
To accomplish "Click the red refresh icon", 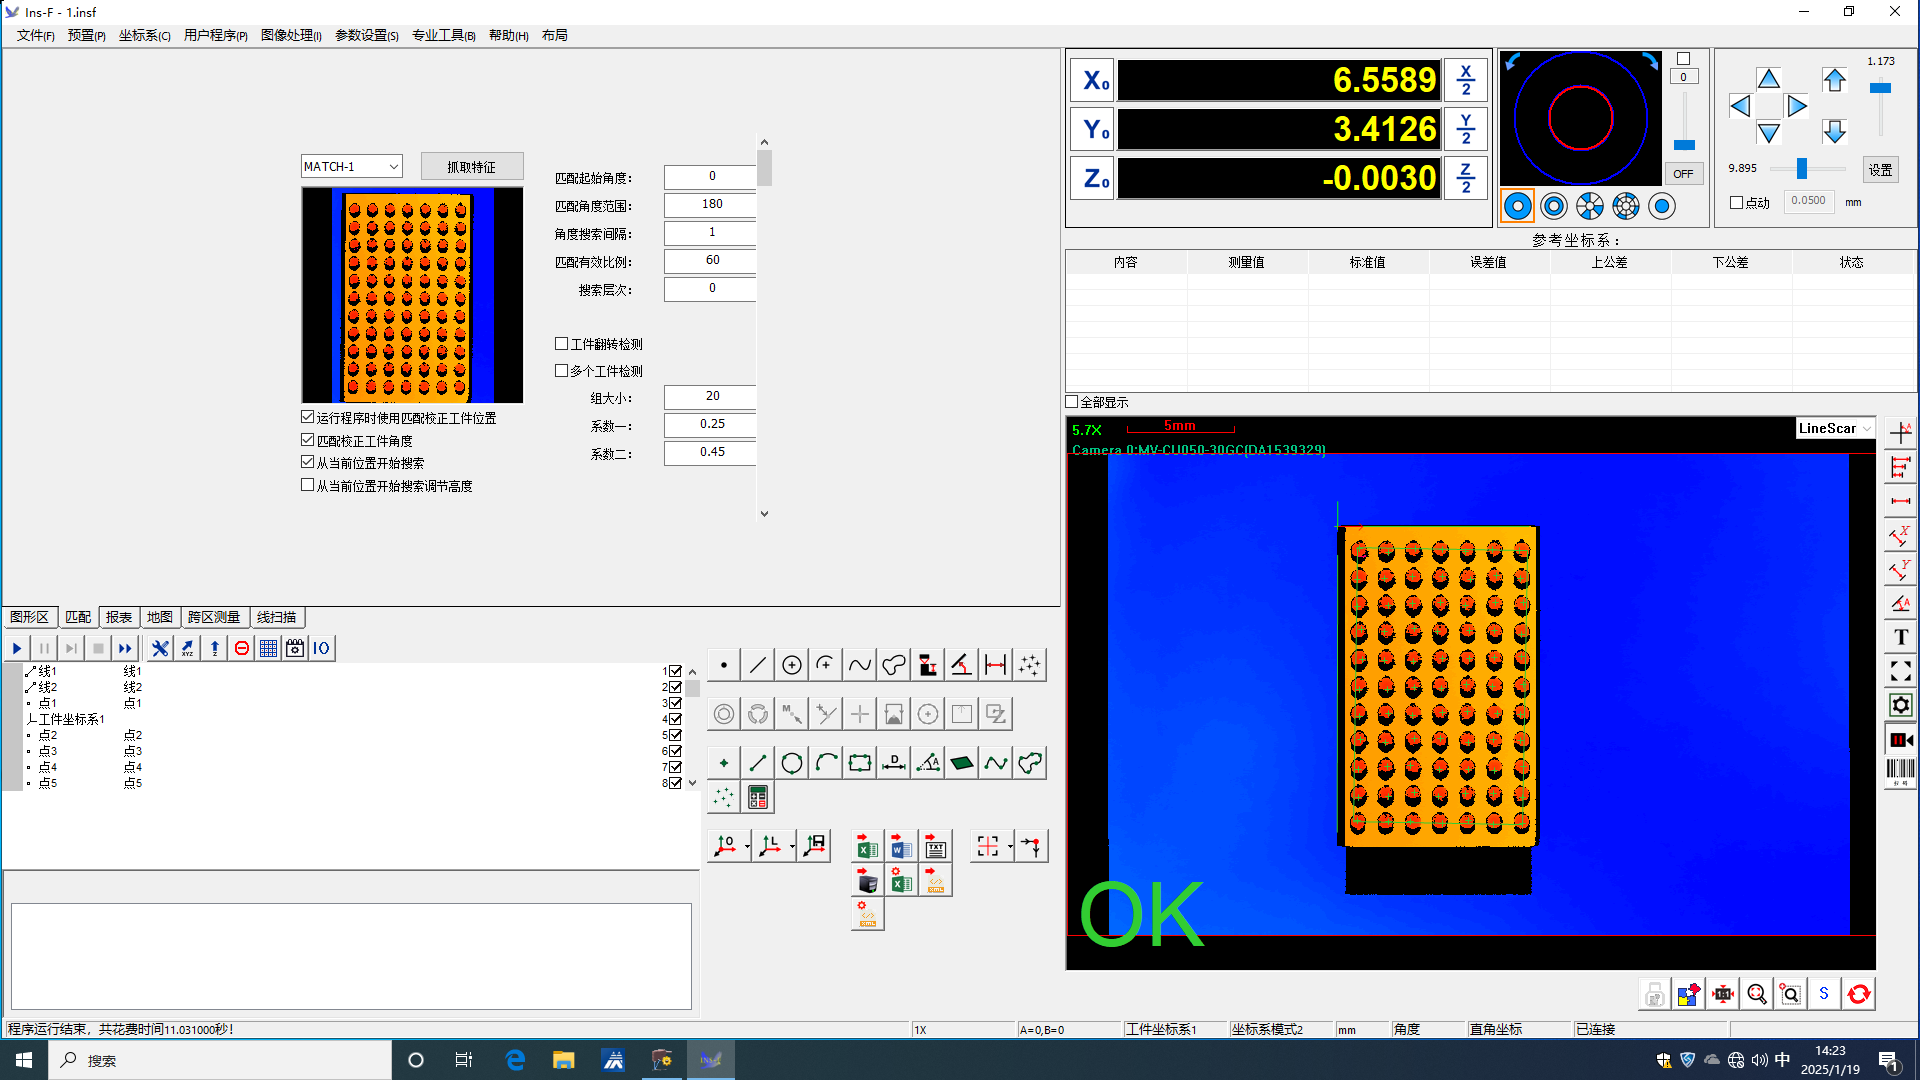I will [x=1858, y=994].
